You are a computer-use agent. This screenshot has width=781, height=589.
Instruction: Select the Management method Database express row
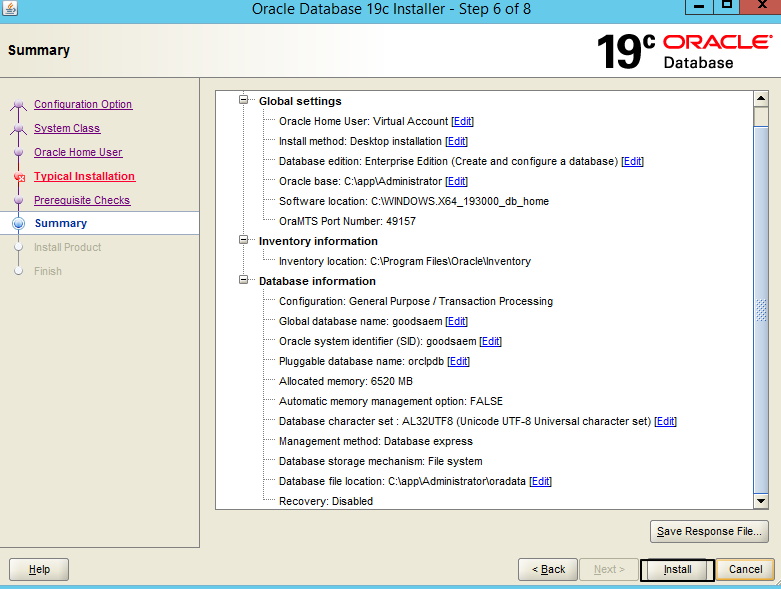(376, 442)
